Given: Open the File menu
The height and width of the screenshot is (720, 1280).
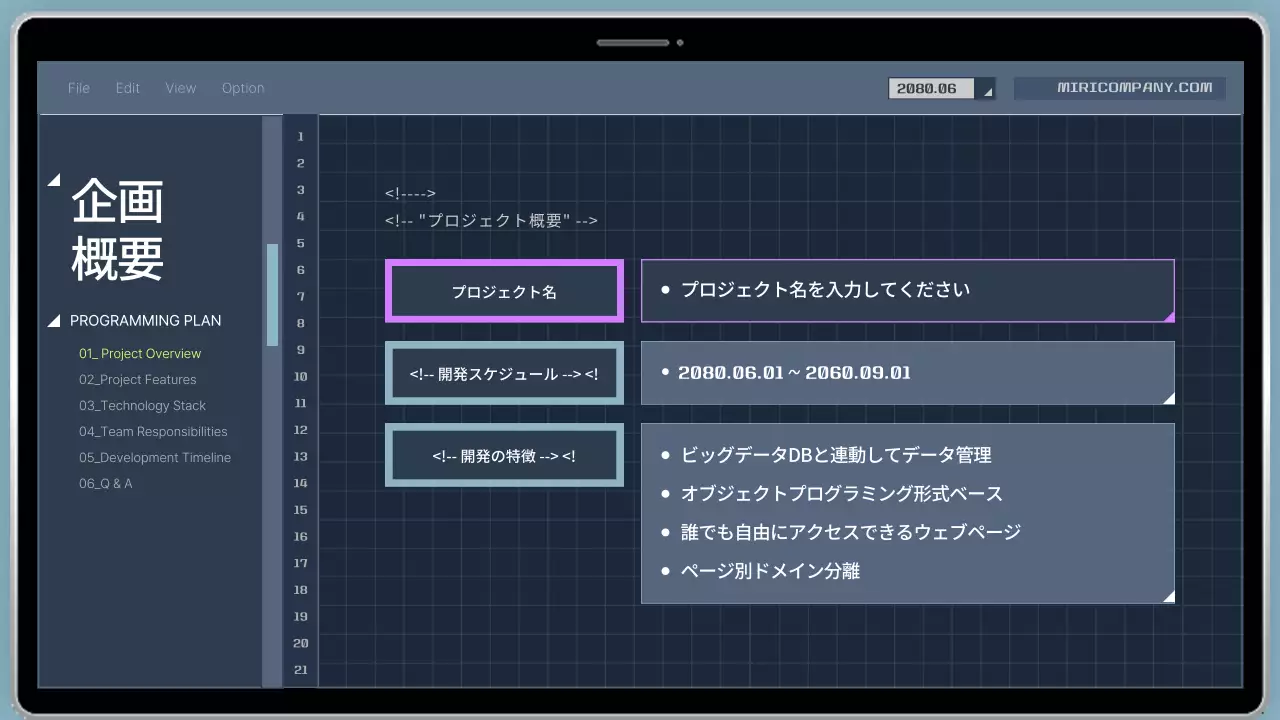Looking at the screenshot, I should 78,88.
